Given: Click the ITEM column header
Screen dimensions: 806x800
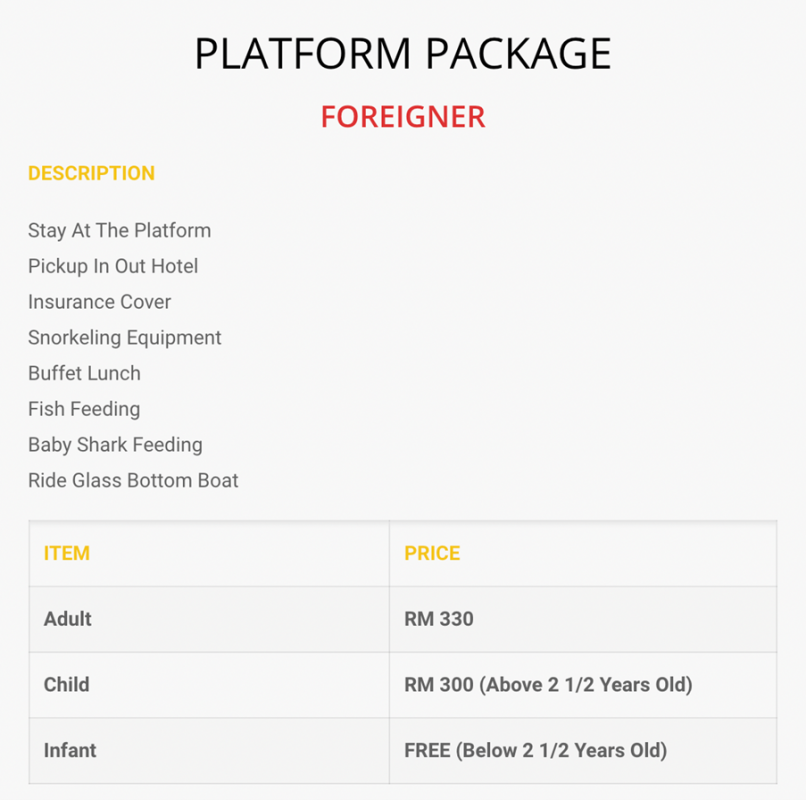Looking at the screenshot, I should coord(67,553).
